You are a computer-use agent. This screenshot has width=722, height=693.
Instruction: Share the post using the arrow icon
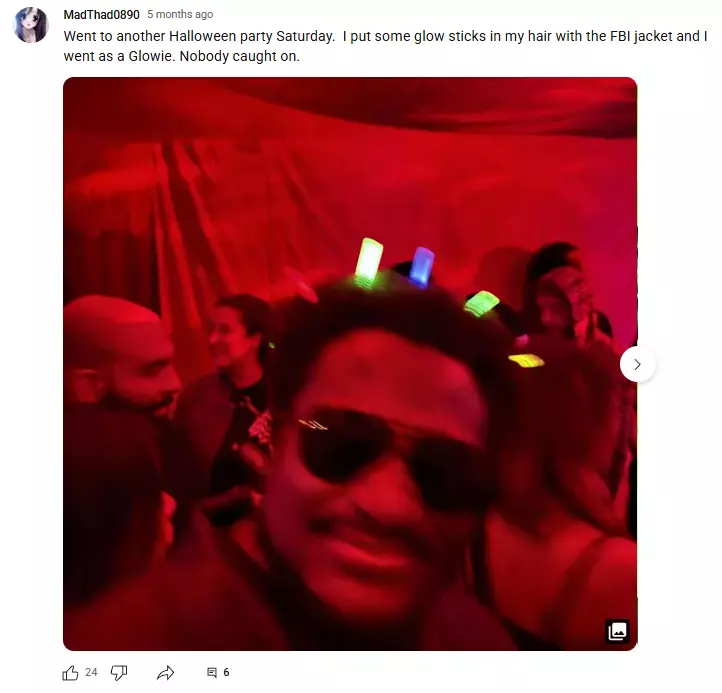tap(165, 673)
